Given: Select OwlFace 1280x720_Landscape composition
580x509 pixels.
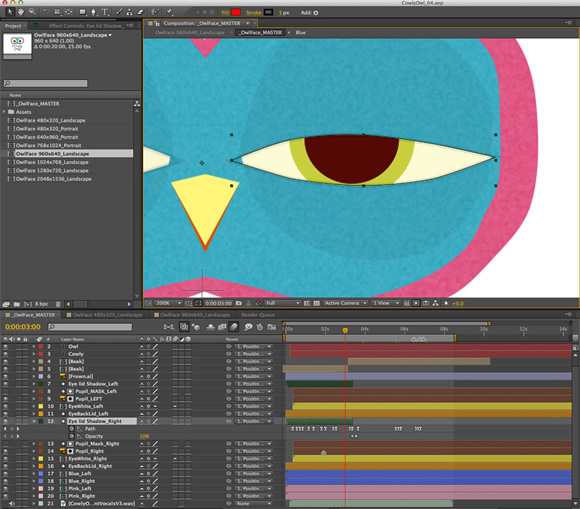Looking at the screenshot, I should 52,171.
